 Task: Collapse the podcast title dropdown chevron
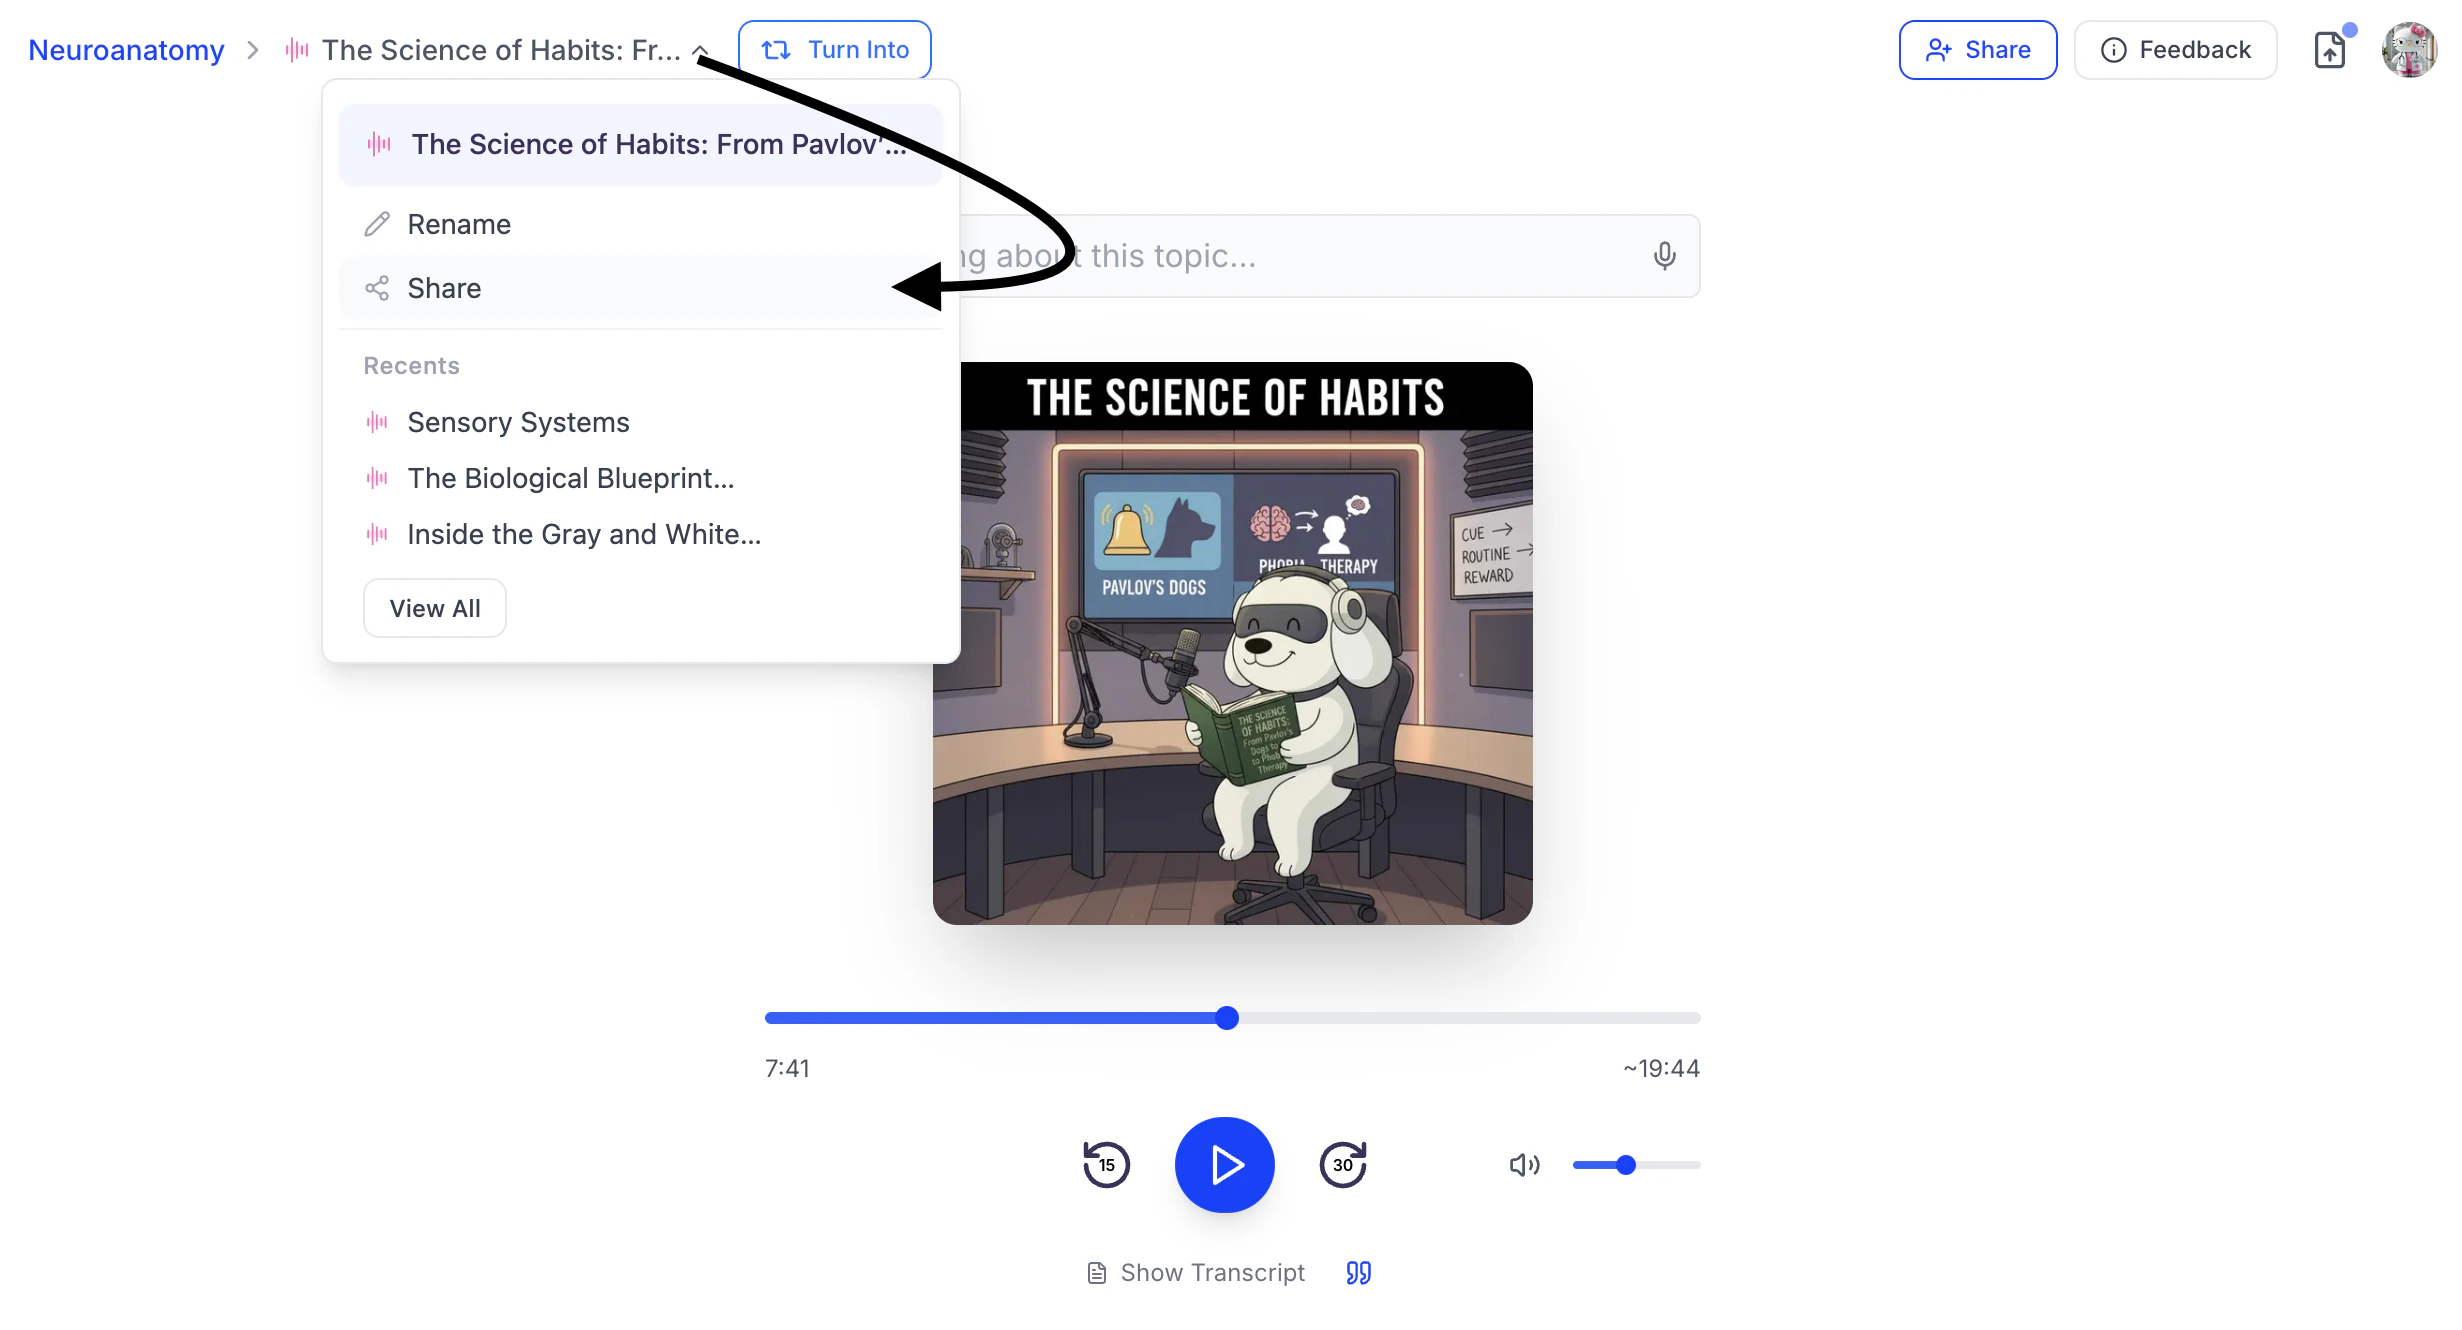(x=701, y=50)
